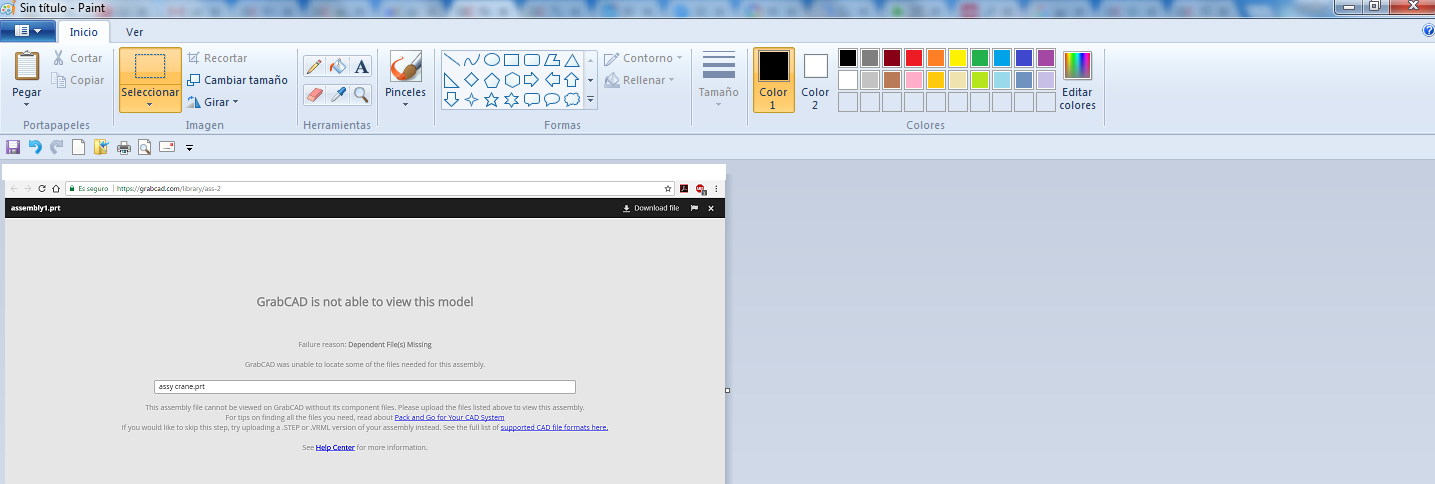Switch to the Ver tab
The height and width of the screenshot is (484, 1435).
pyautogui.click(x=134, y=32)
